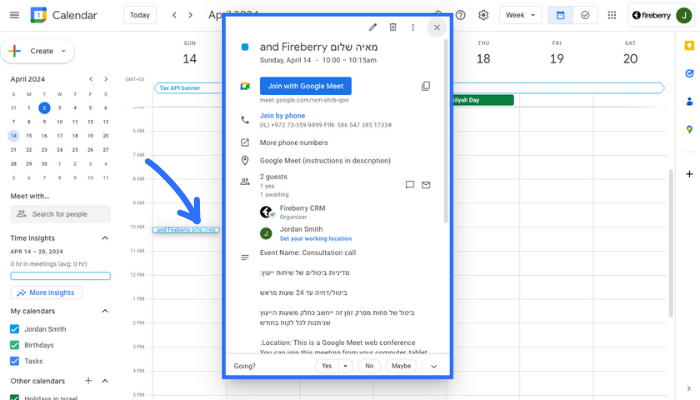700x400 pixels.
Task: Email guests envelope icon
Action: [x=426, y=185]
